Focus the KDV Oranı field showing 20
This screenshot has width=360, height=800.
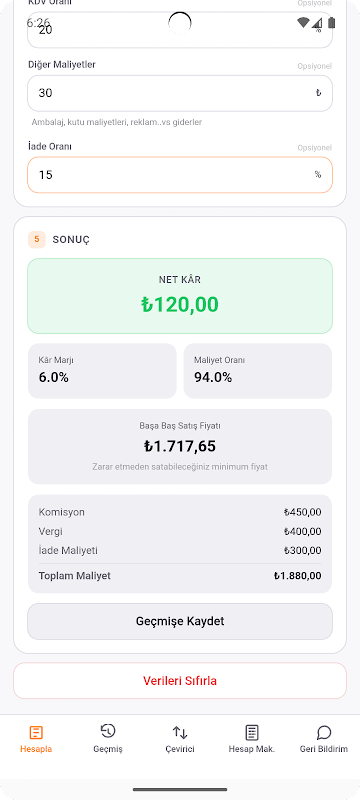tap(180, 30)
